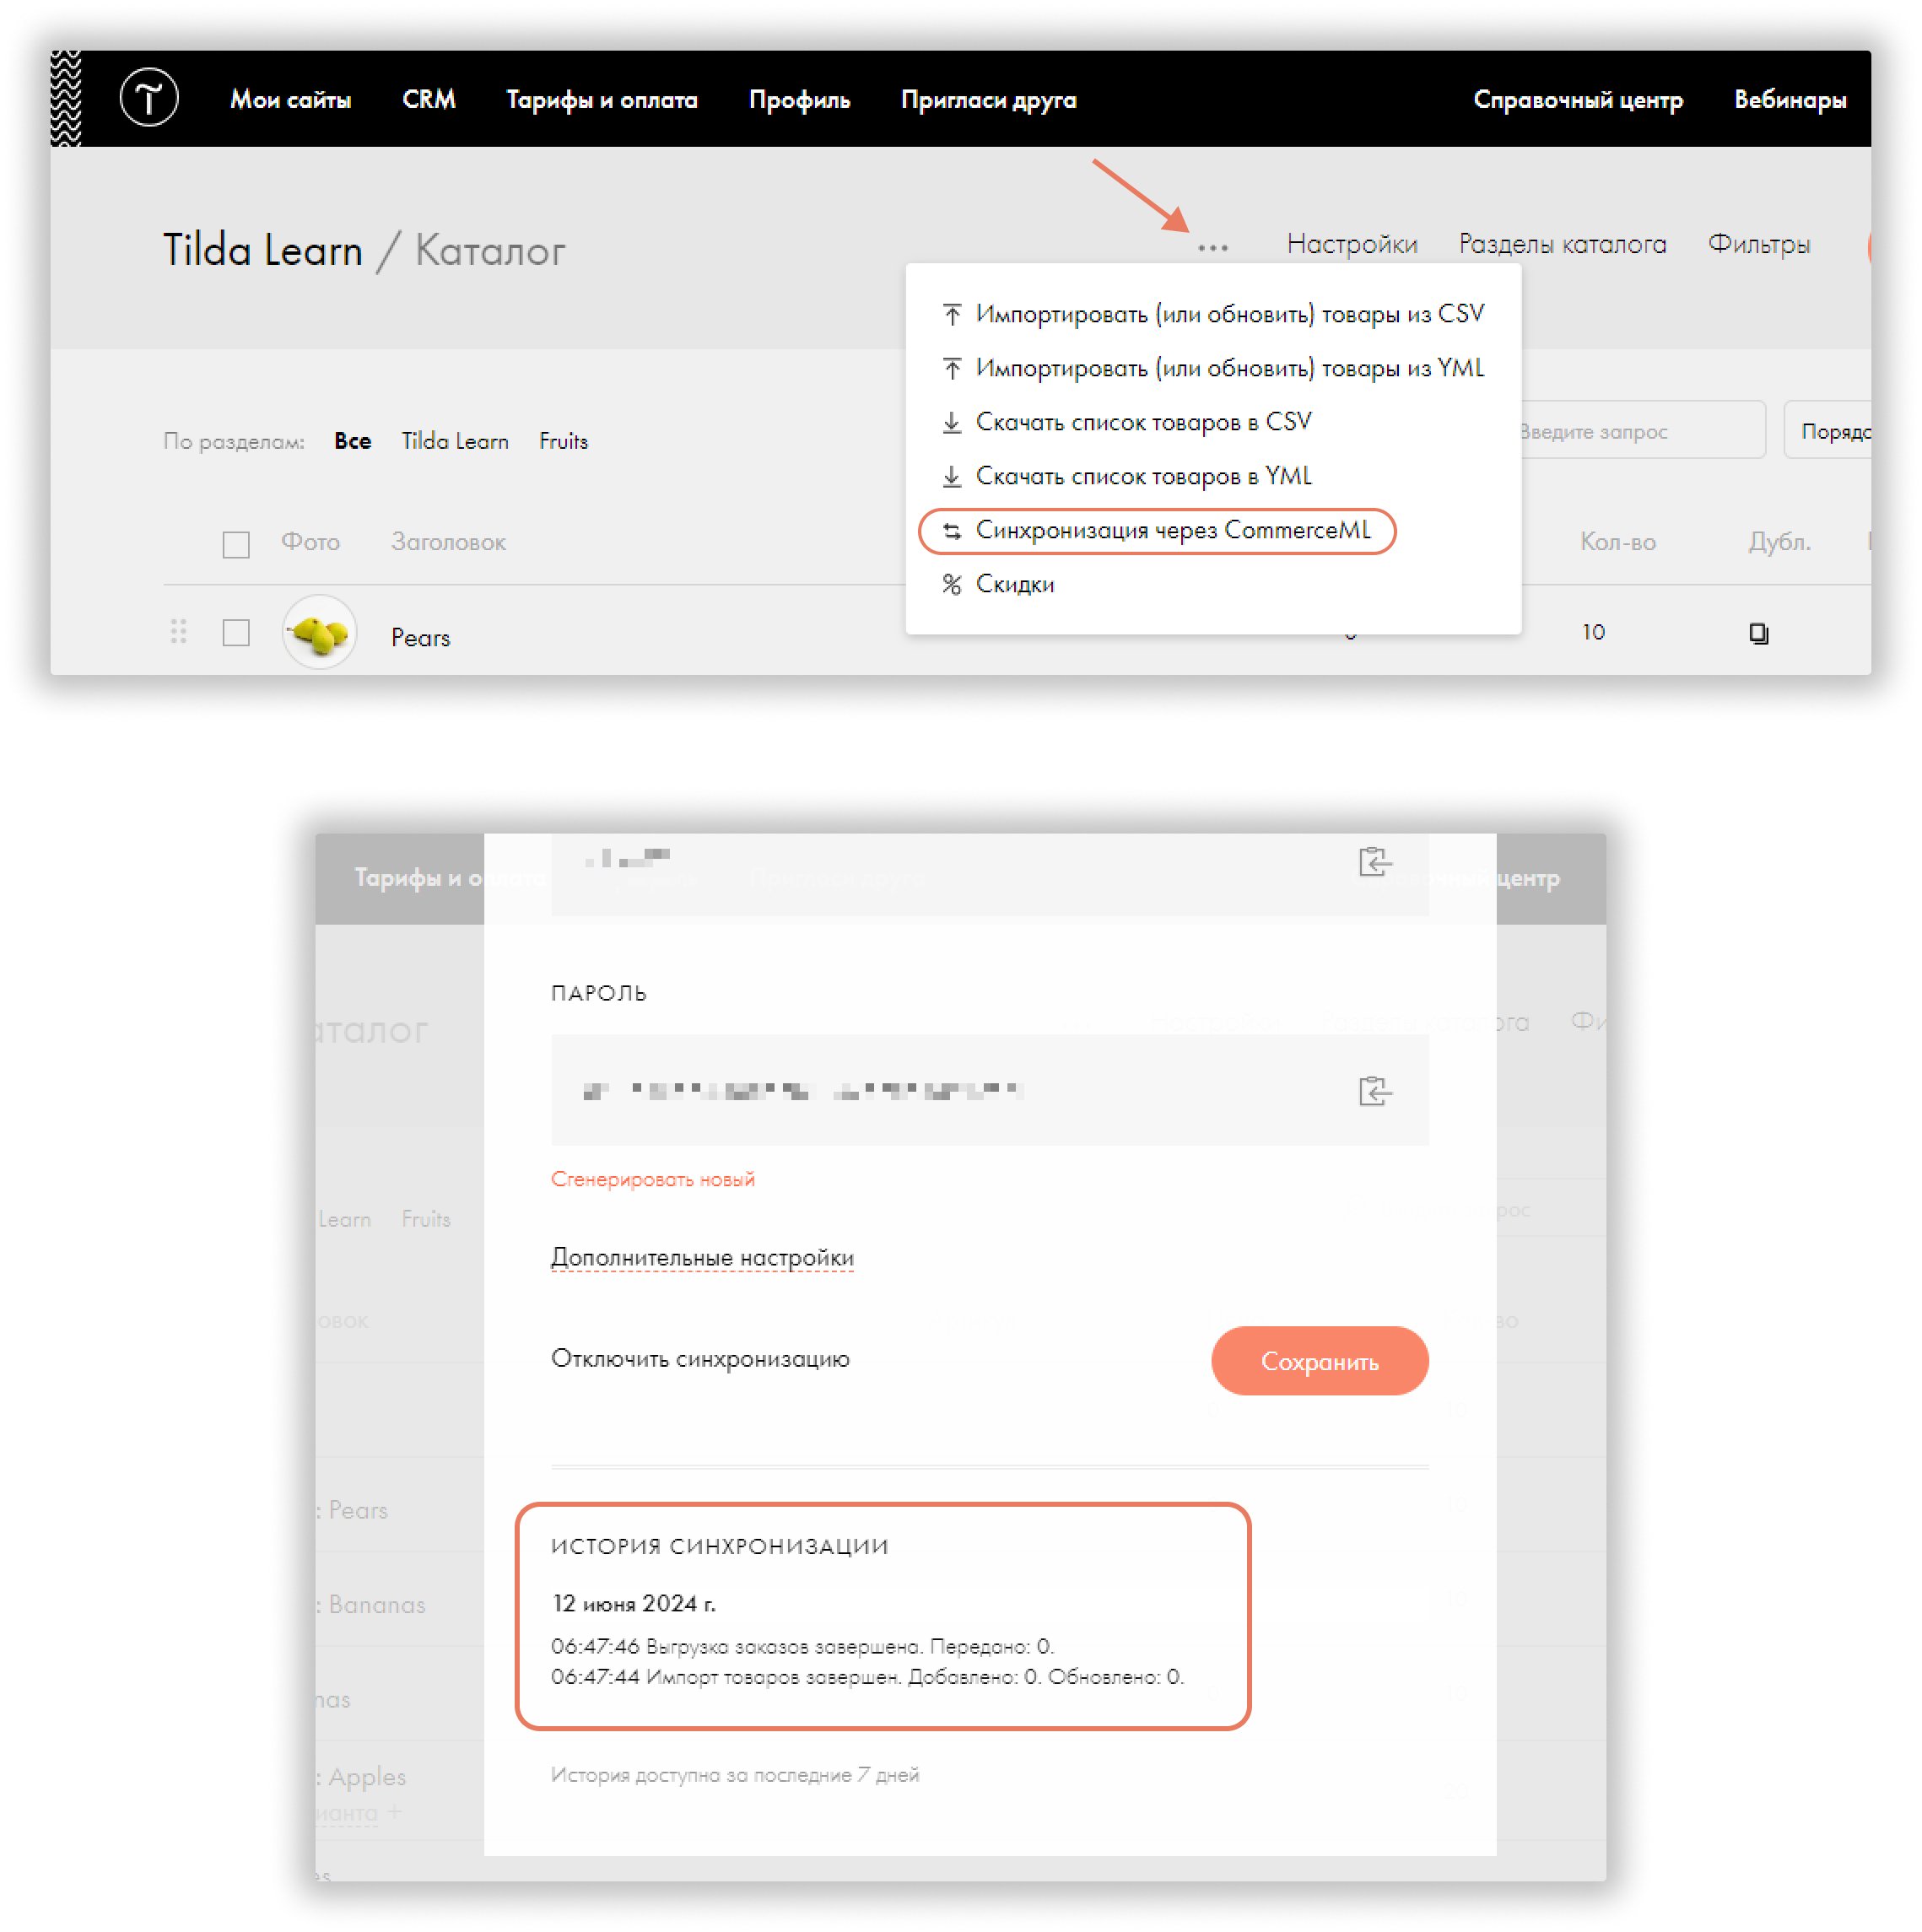
Task: Click duplicate icon in Pears row
Action: tap(1758, 633)
